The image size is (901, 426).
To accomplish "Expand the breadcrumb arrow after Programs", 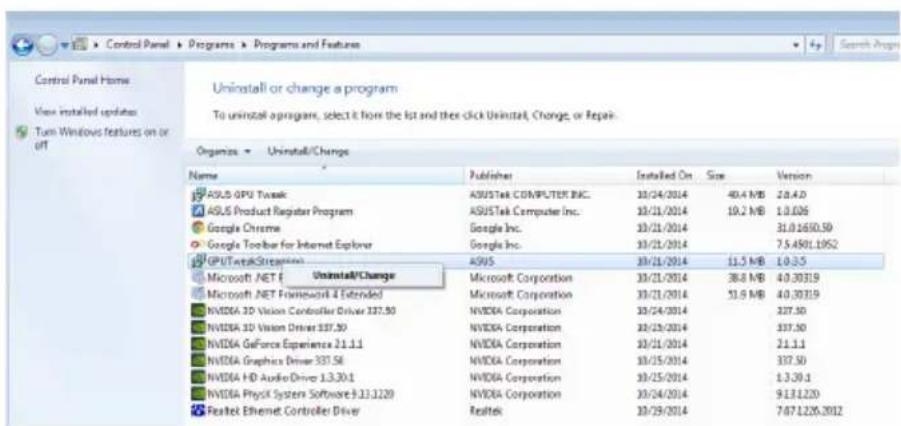I will (x=245, y=45).
